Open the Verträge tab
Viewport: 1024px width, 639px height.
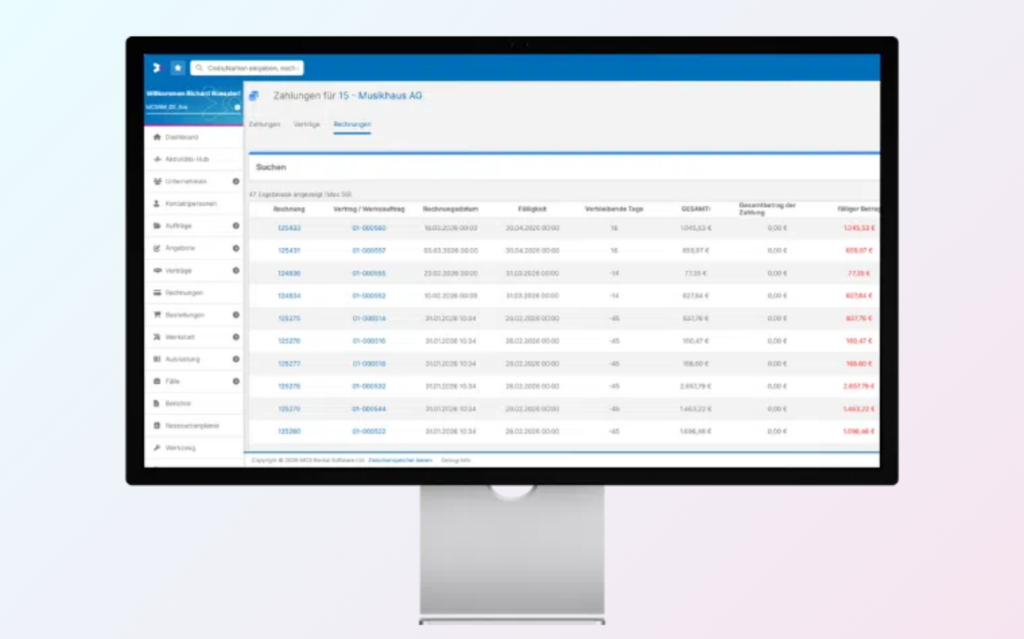click(x=306, y=124)
